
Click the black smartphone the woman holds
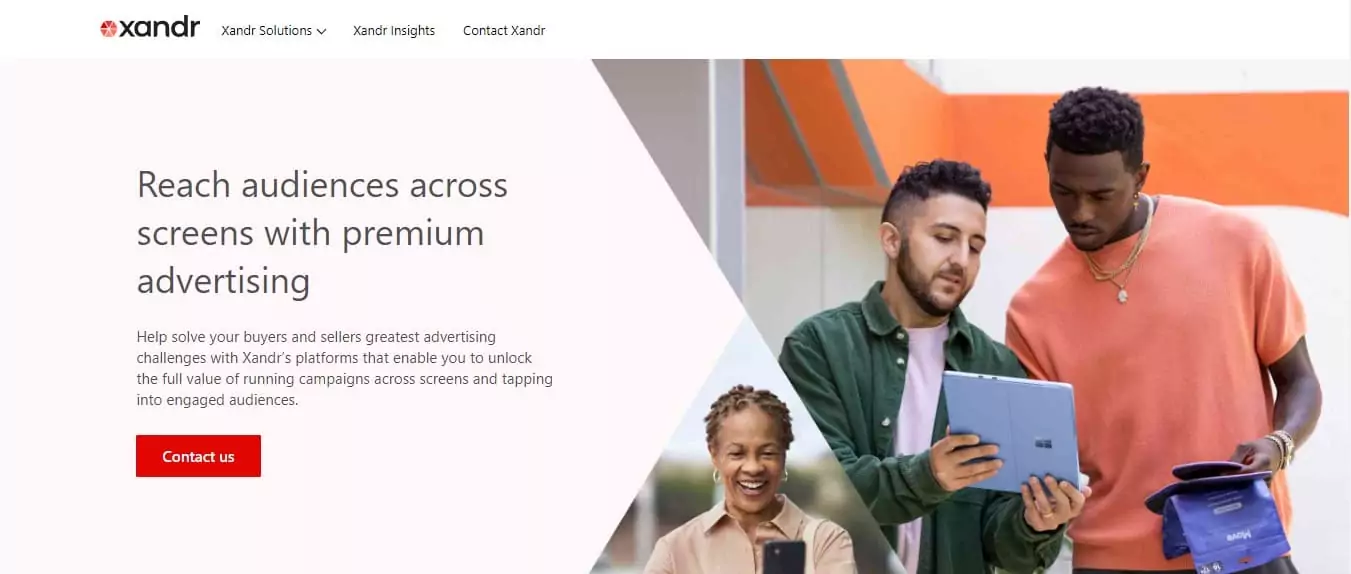coord(783,557)
